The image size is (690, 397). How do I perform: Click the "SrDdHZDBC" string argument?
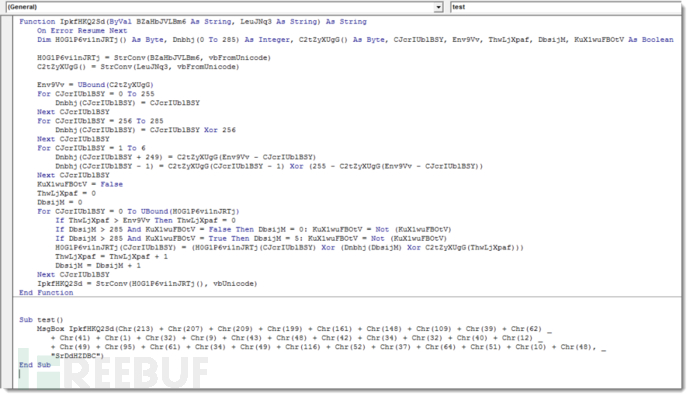tap(77, 356)
